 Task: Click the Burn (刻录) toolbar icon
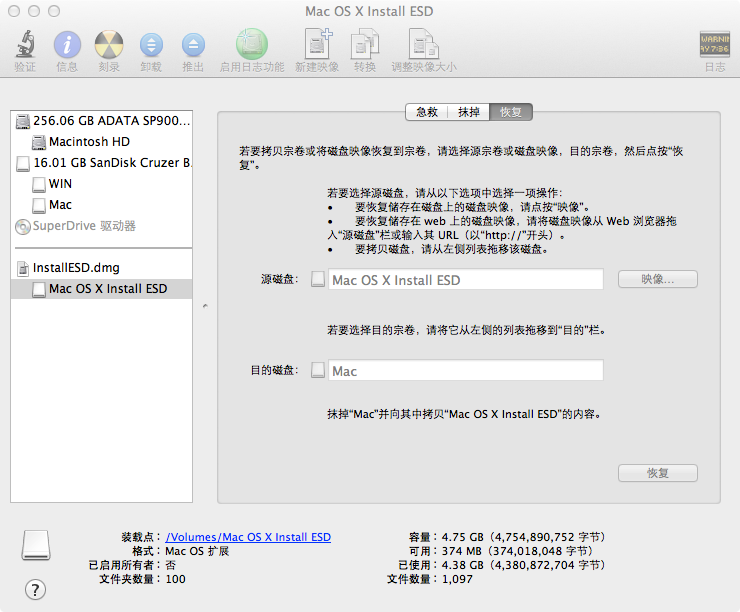pos(109,45)
